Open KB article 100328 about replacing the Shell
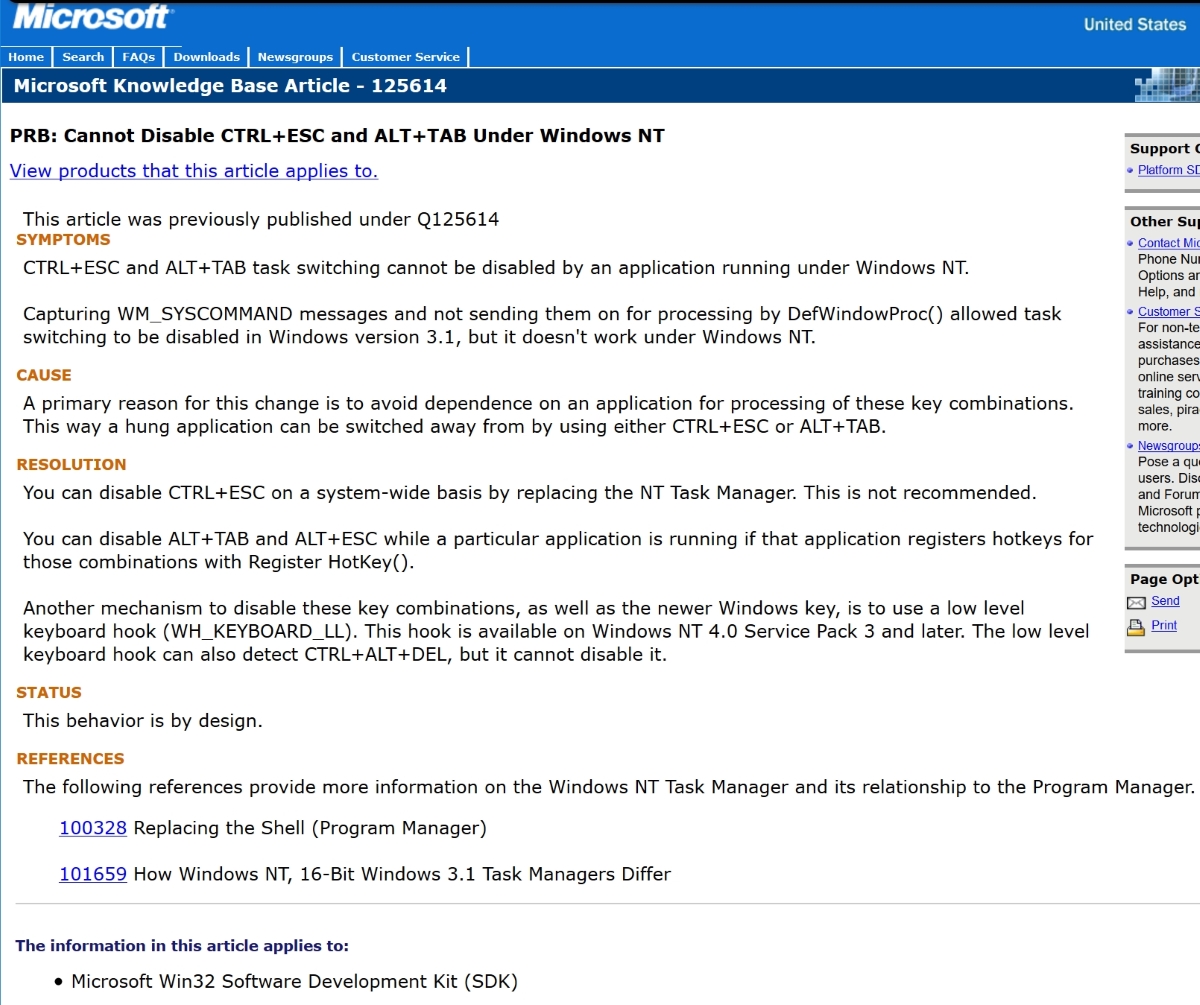1200x1005 pixels. click(92, 828)
